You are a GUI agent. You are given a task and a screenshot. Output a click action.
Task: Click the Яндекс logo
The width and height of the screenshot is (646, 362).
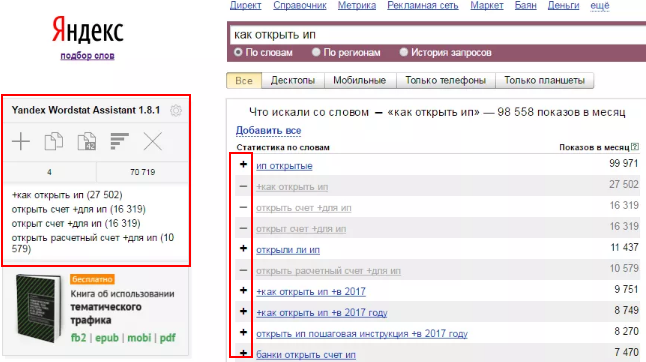(87, 30)
